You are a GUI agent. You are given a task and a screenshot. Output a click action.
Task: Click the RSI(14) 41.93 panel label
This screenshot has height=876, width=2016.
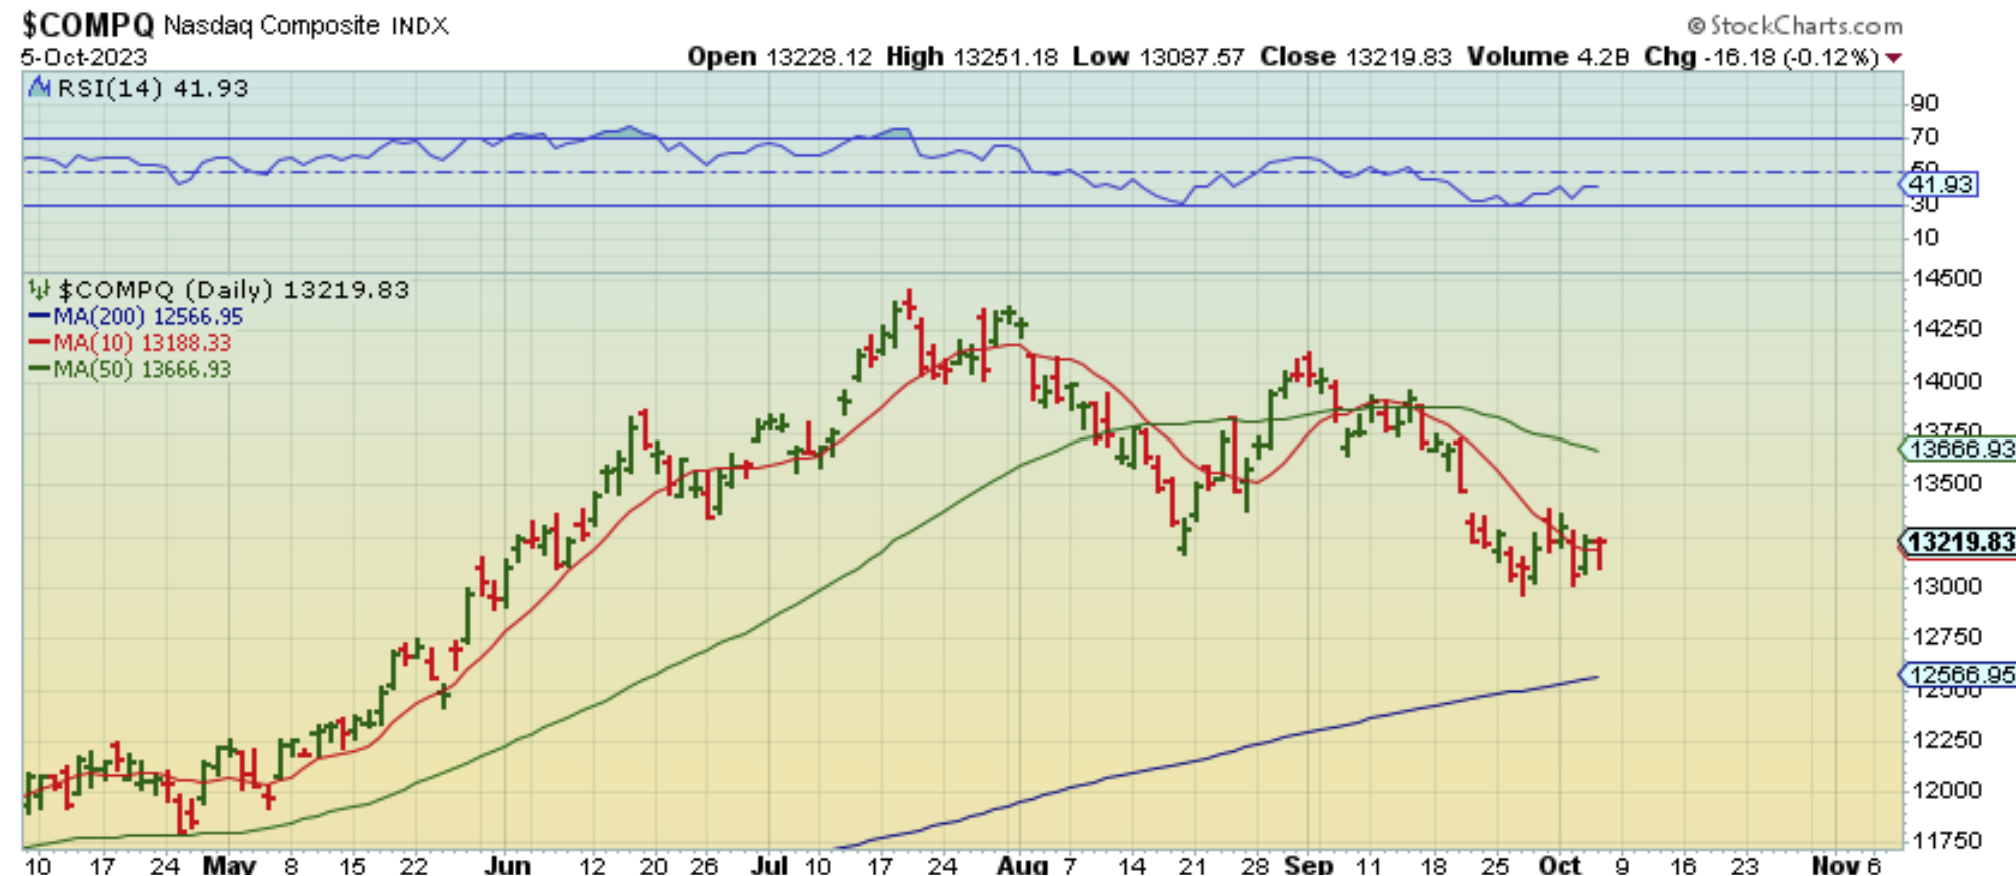tap(152, 88)
